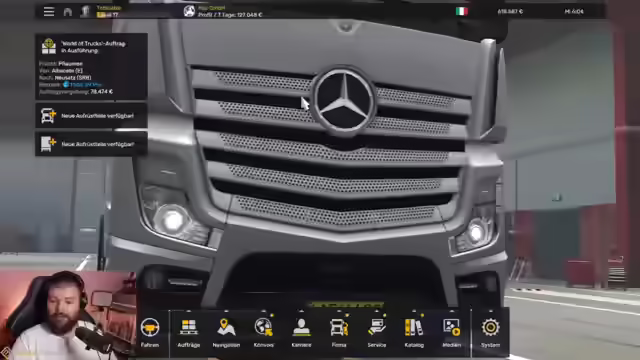Open the Aufträge menu
Screen dimensions: 640x360
click(x=189, y=333)
